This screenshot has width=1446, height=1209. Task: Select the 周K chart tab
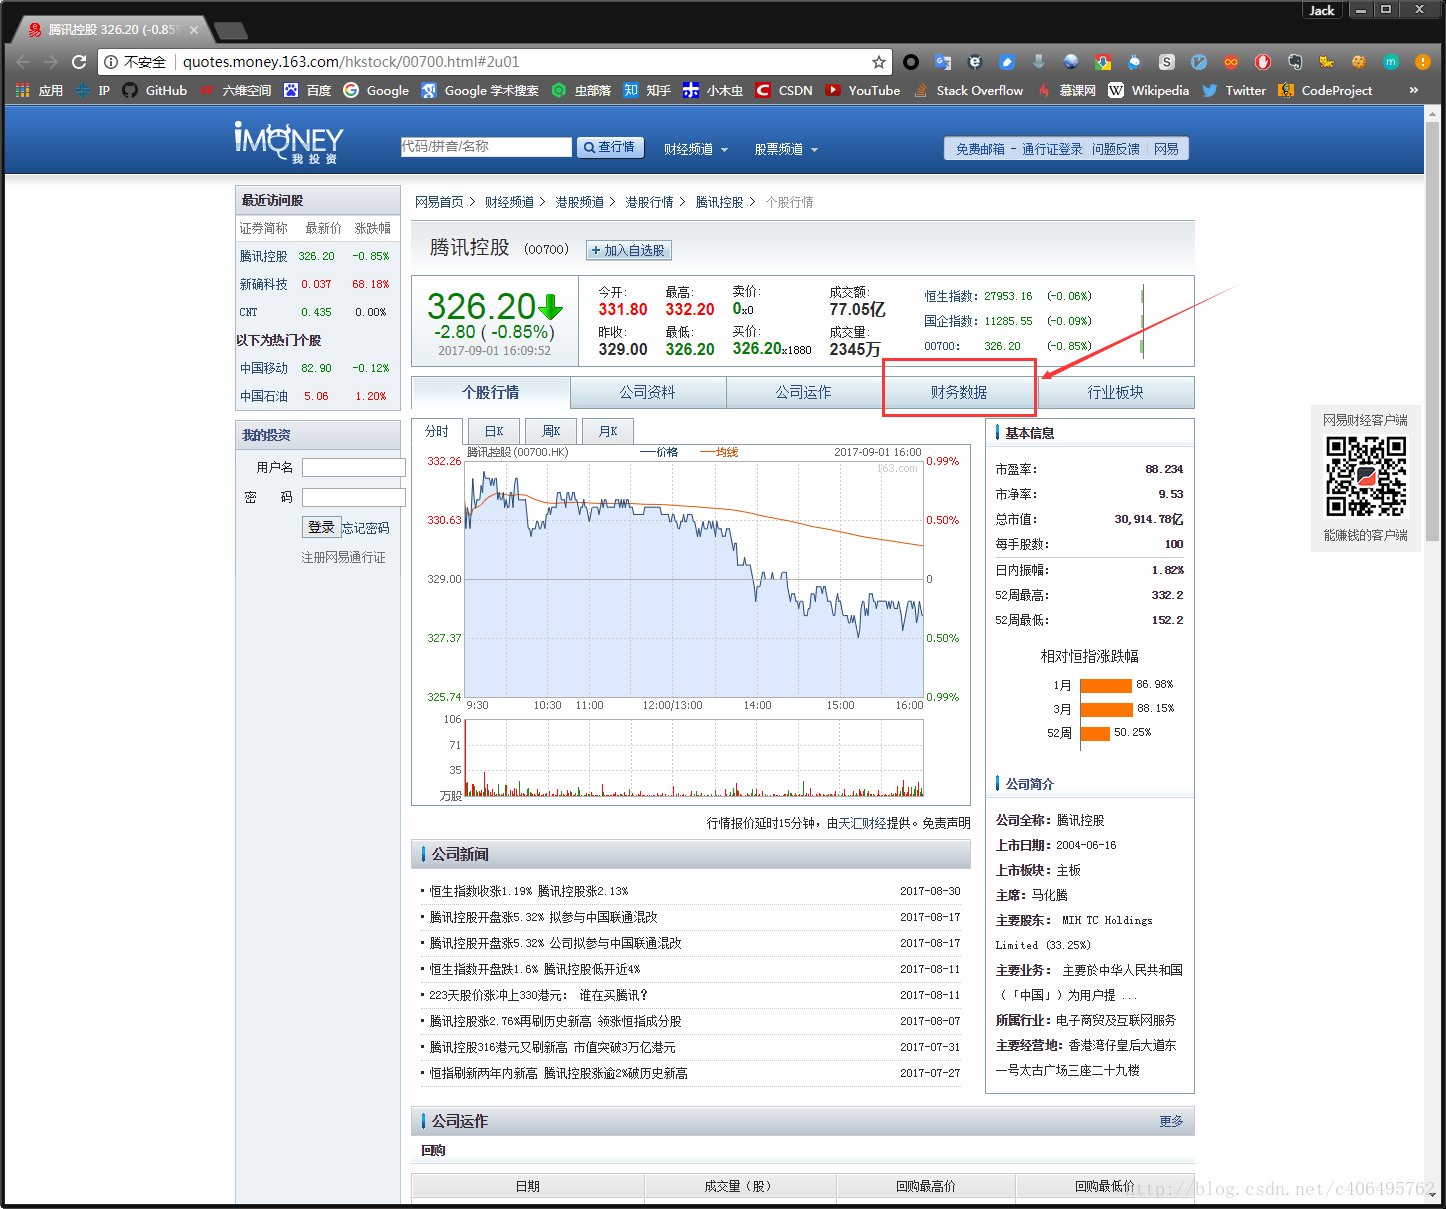(x=551, y=431)
